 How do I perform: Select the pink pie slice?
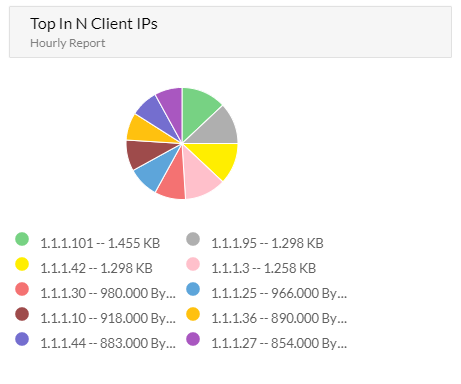coord(199,177)
